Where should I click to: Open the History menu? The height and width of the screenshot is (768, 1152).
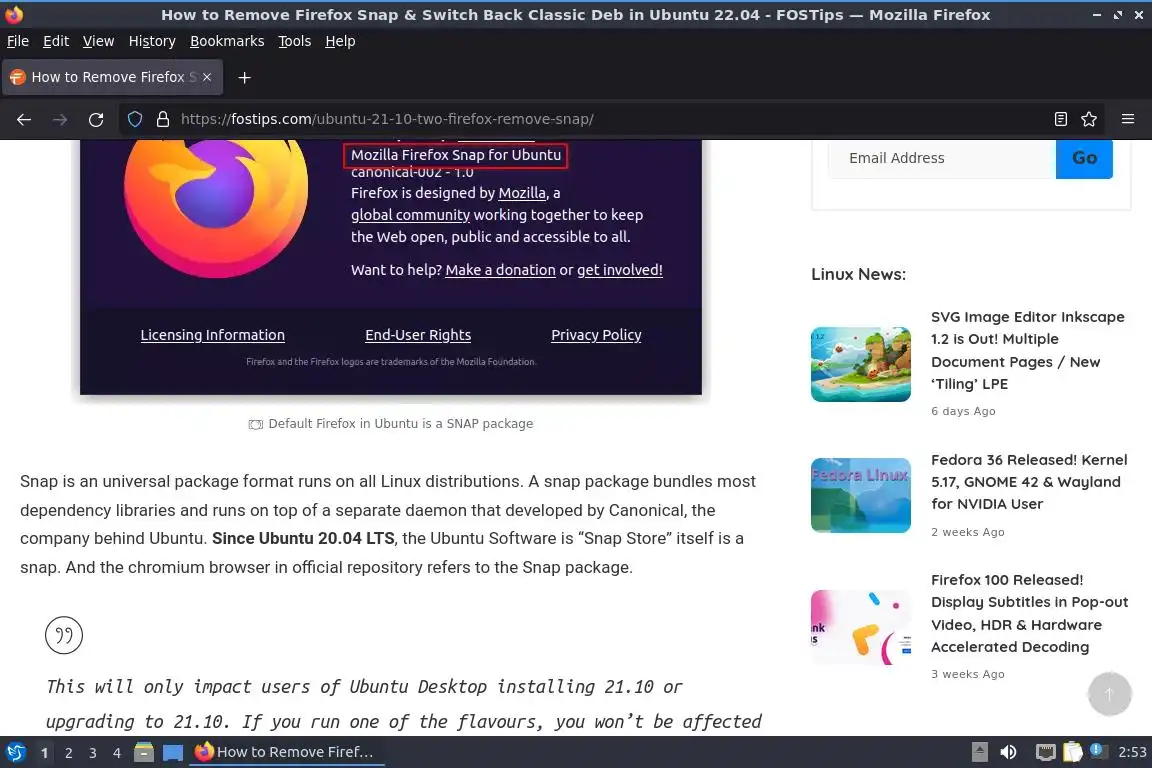pyautogui.click(x=152, y=41)
